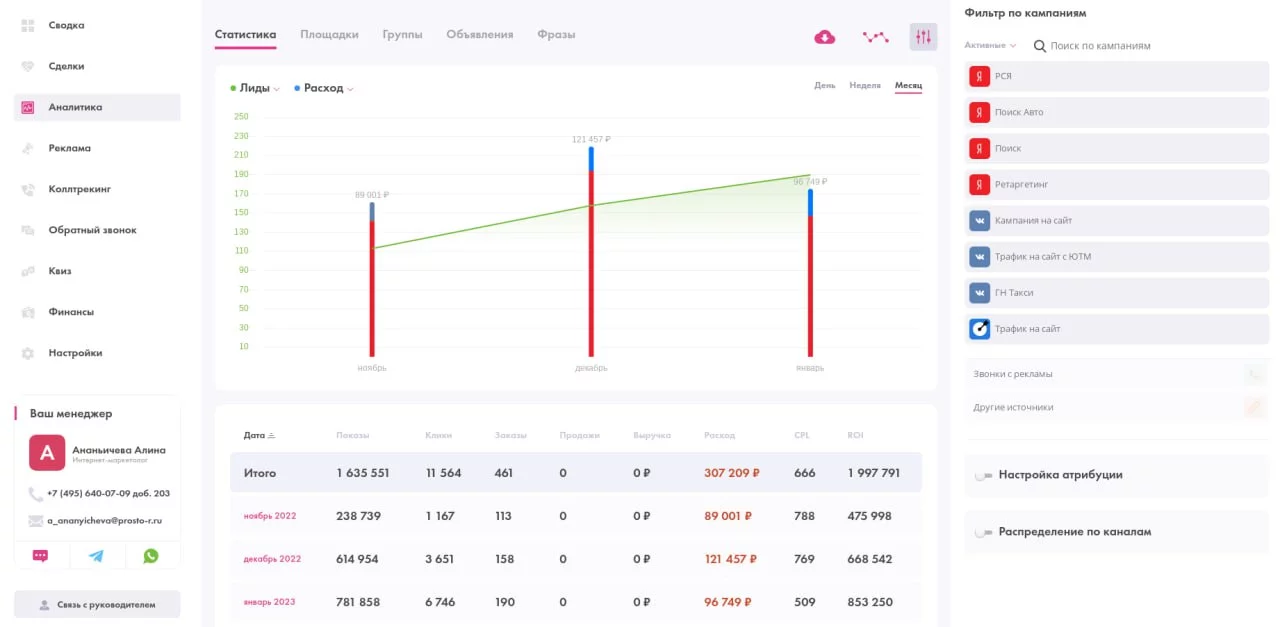Open the pink chat message icon
The image size is (1280, 627).
pyautogui.click(x=40, y=555)
